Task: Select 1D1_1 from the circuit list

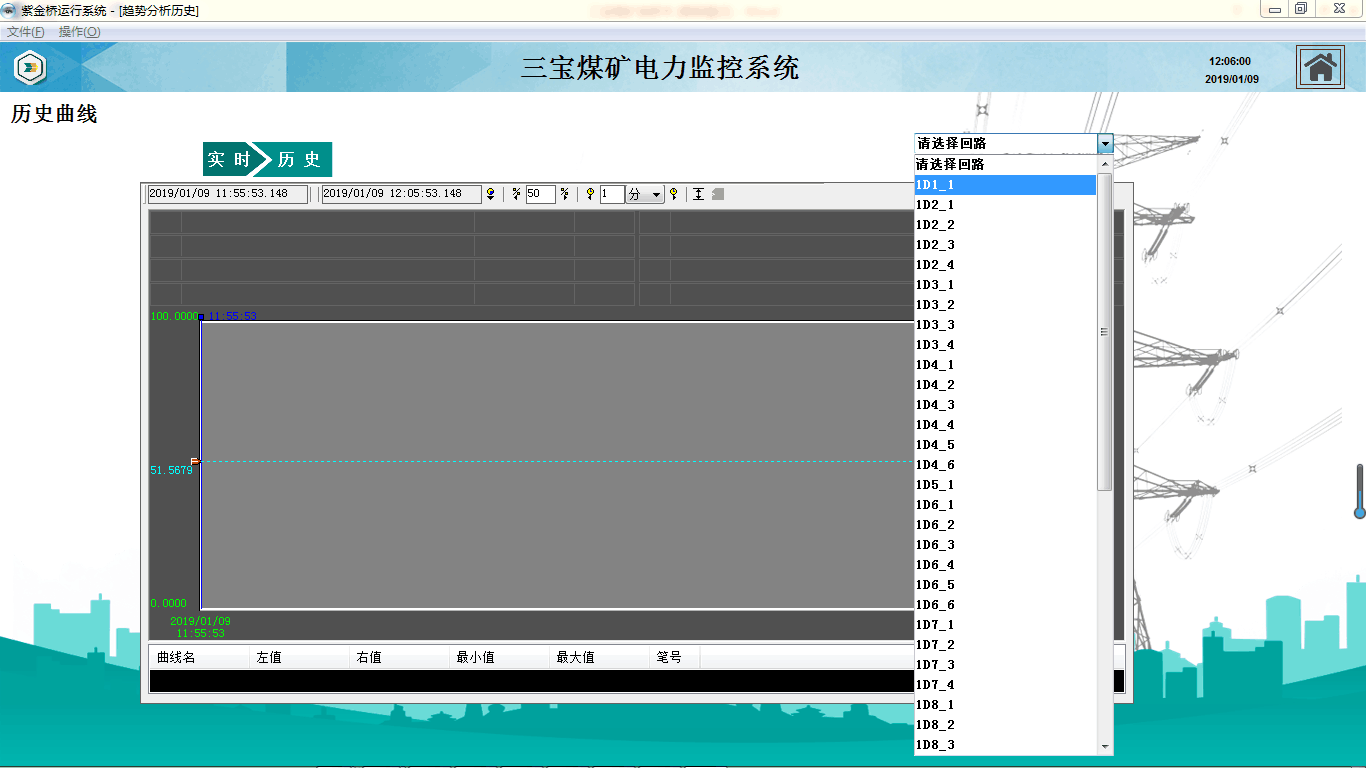Action: tap(1005, 185)
